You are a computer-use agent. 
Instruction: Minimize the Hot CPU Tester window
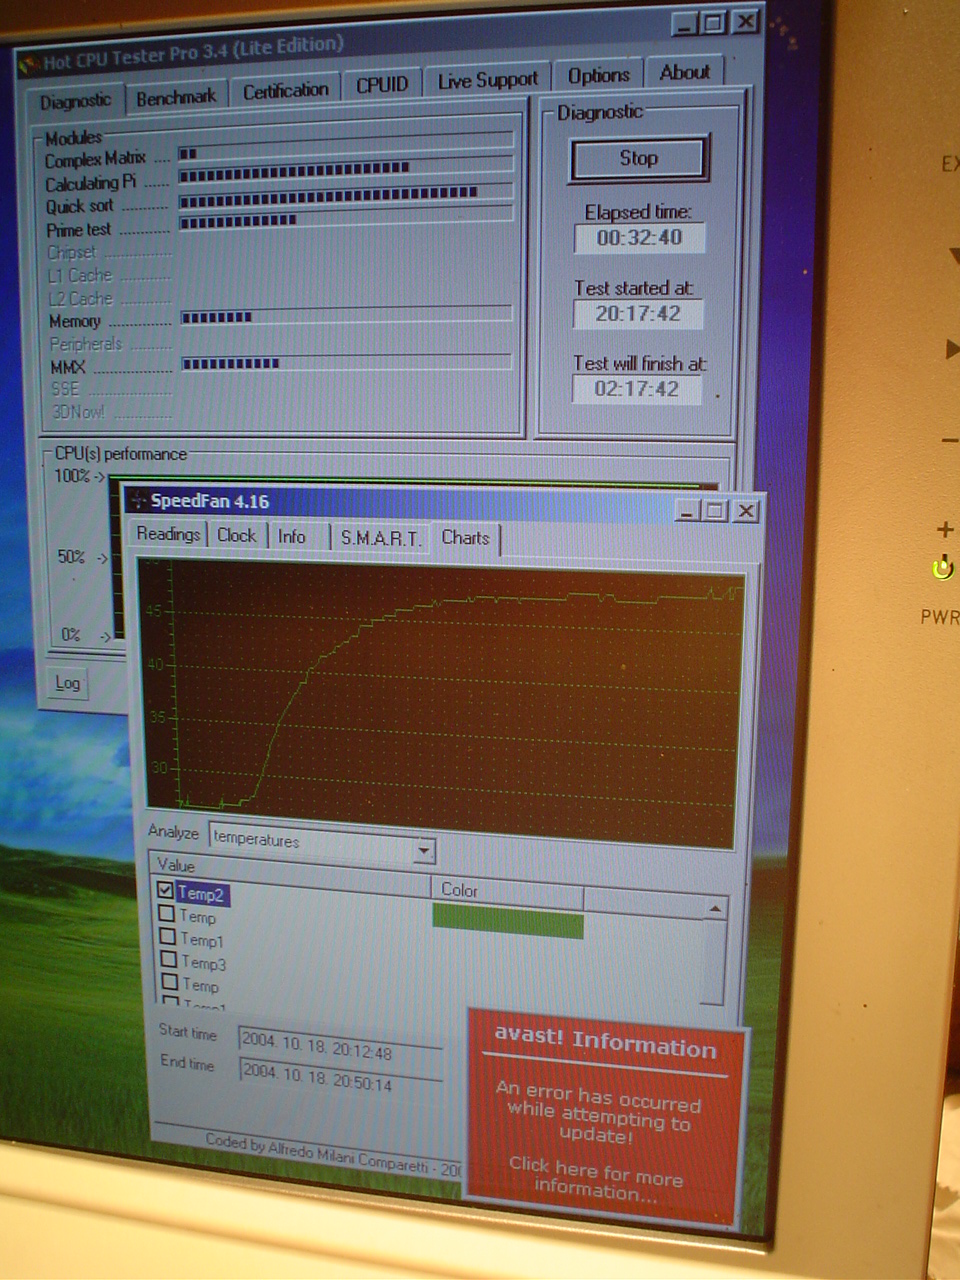(x=685, y=24)
